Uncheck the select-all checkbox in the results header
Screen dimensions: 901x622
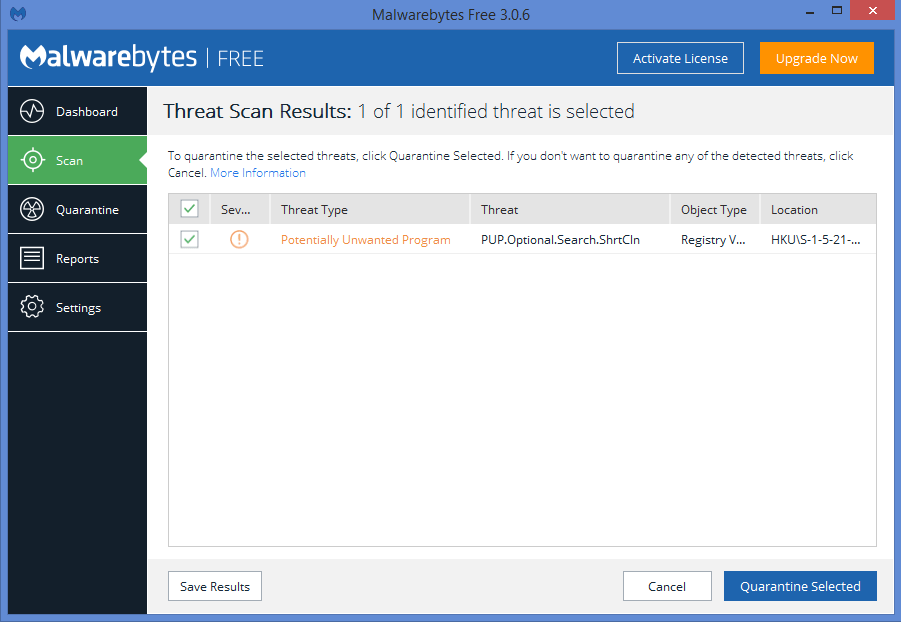(189, 208)
